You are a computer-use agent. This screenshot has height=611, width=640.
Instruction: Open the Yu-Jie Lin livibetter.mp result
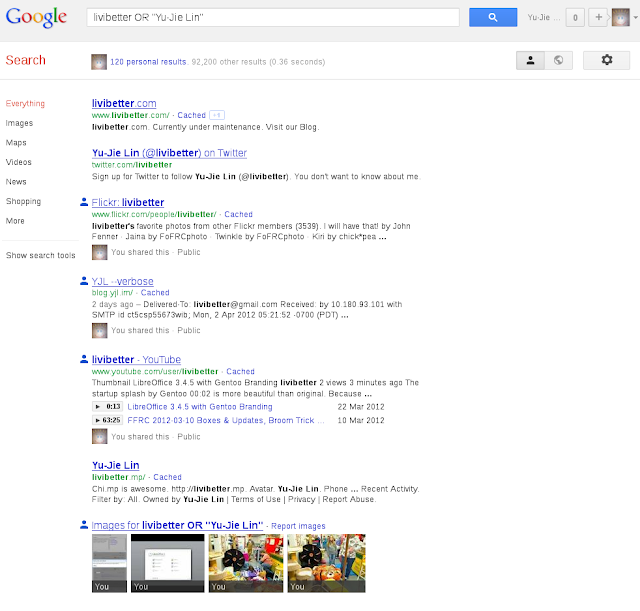click(116, 466)
